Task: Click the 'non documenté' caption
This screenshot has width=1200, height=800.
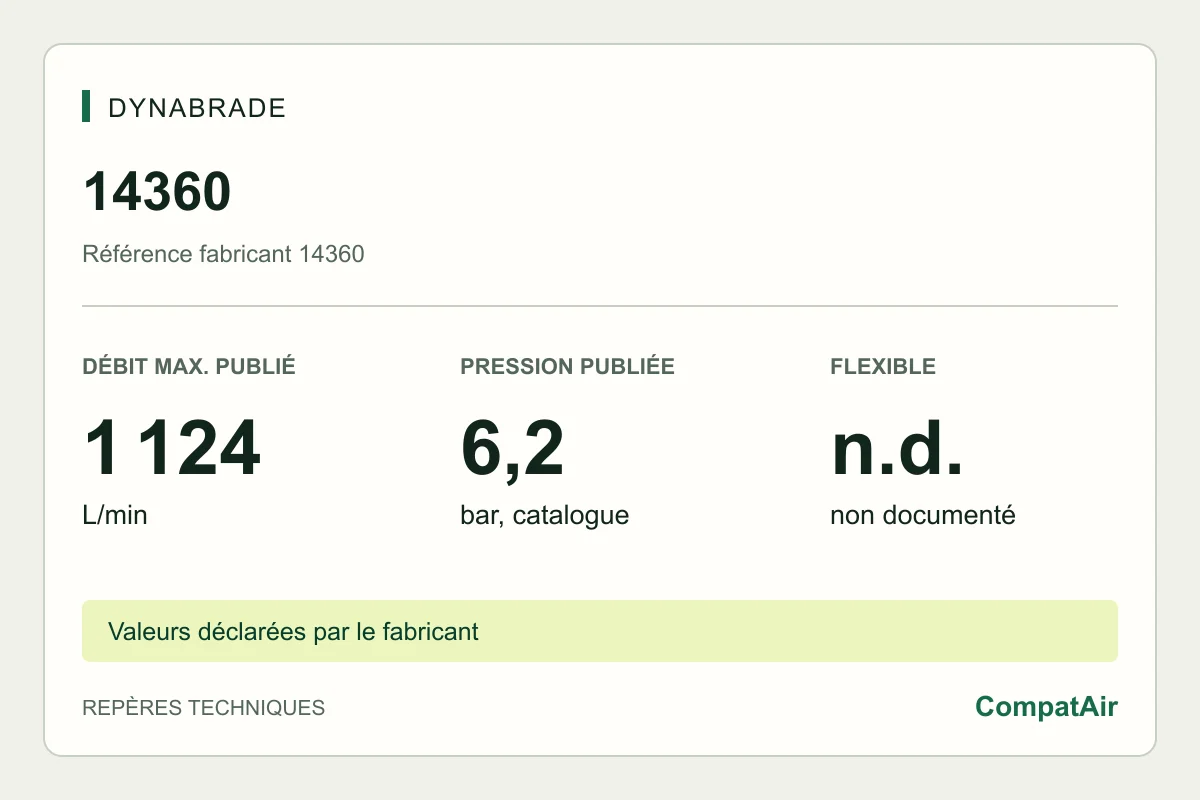Action: (923, 516)
